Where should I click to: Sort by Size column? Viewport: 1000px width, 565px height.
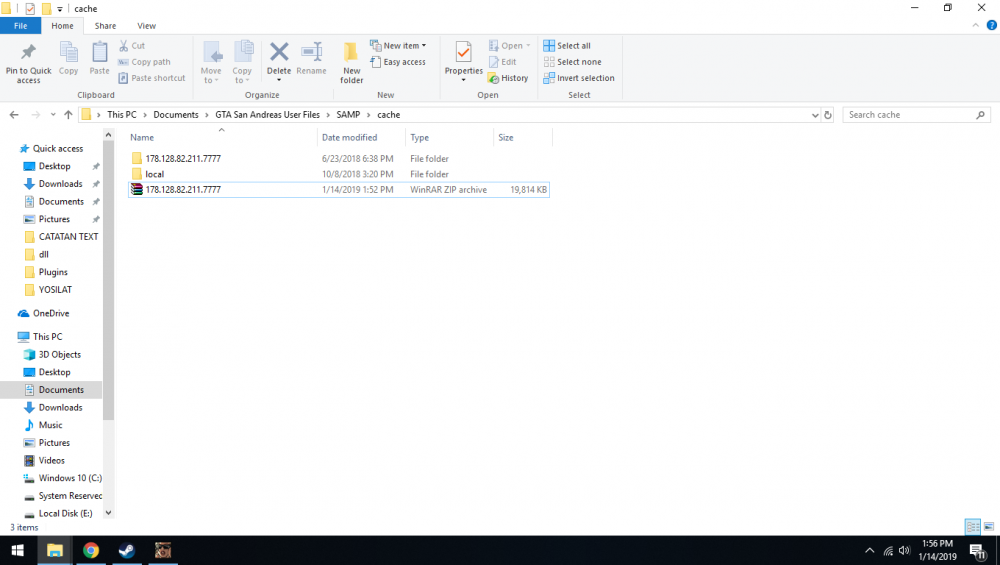(522, 137)
